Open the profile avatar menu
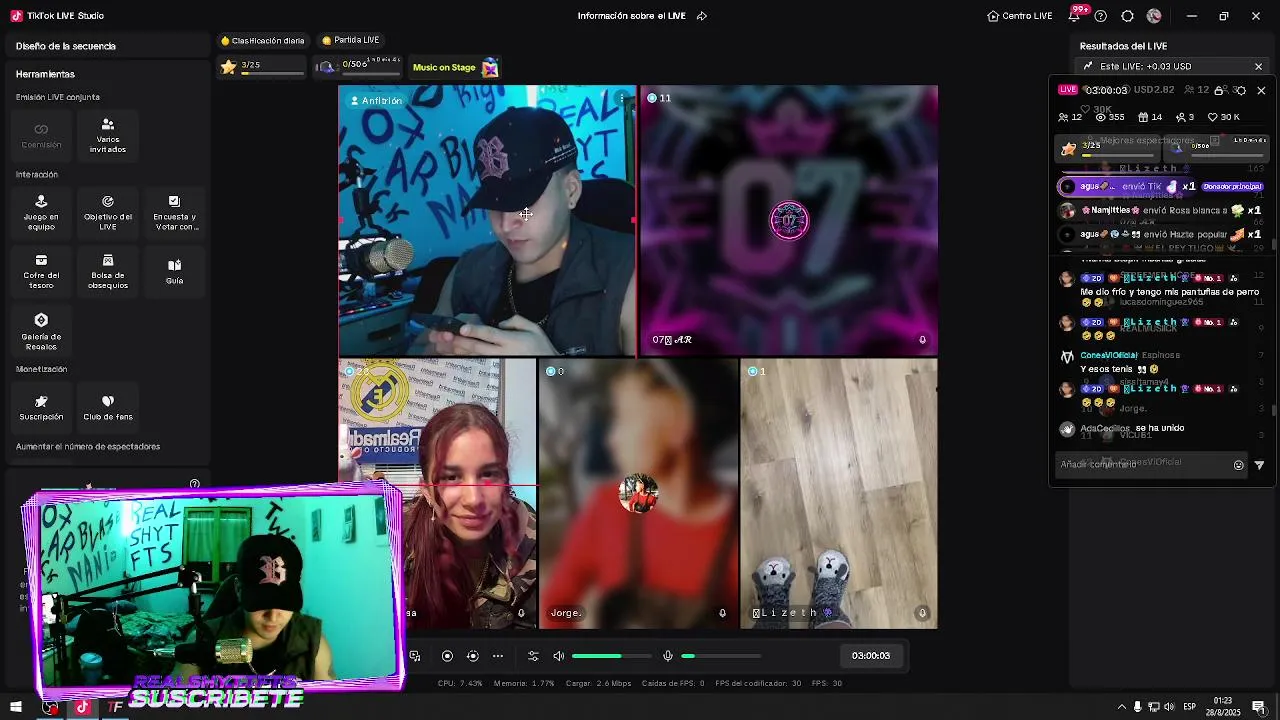The width and height of the screenshot is (1280, 720). click(1154, 16)
